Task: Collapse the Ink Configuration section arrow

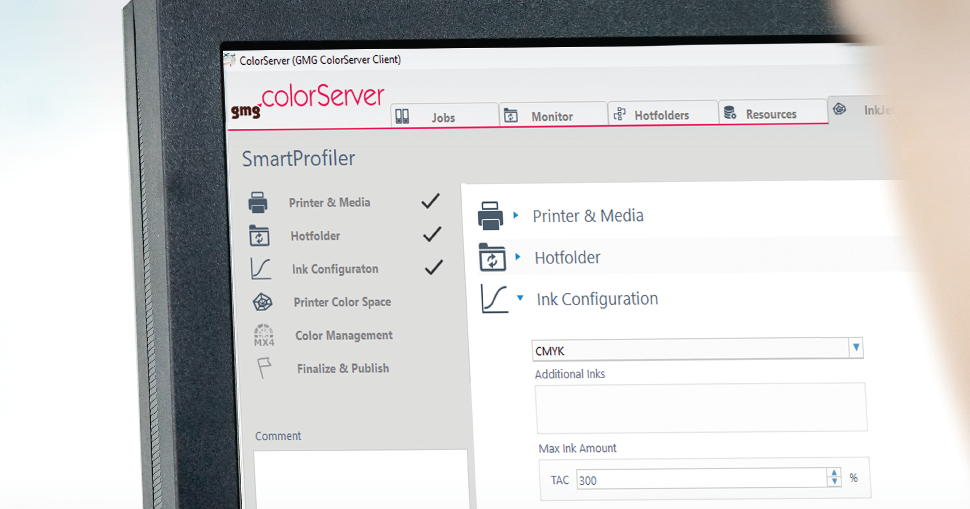Action: [520, 298]
